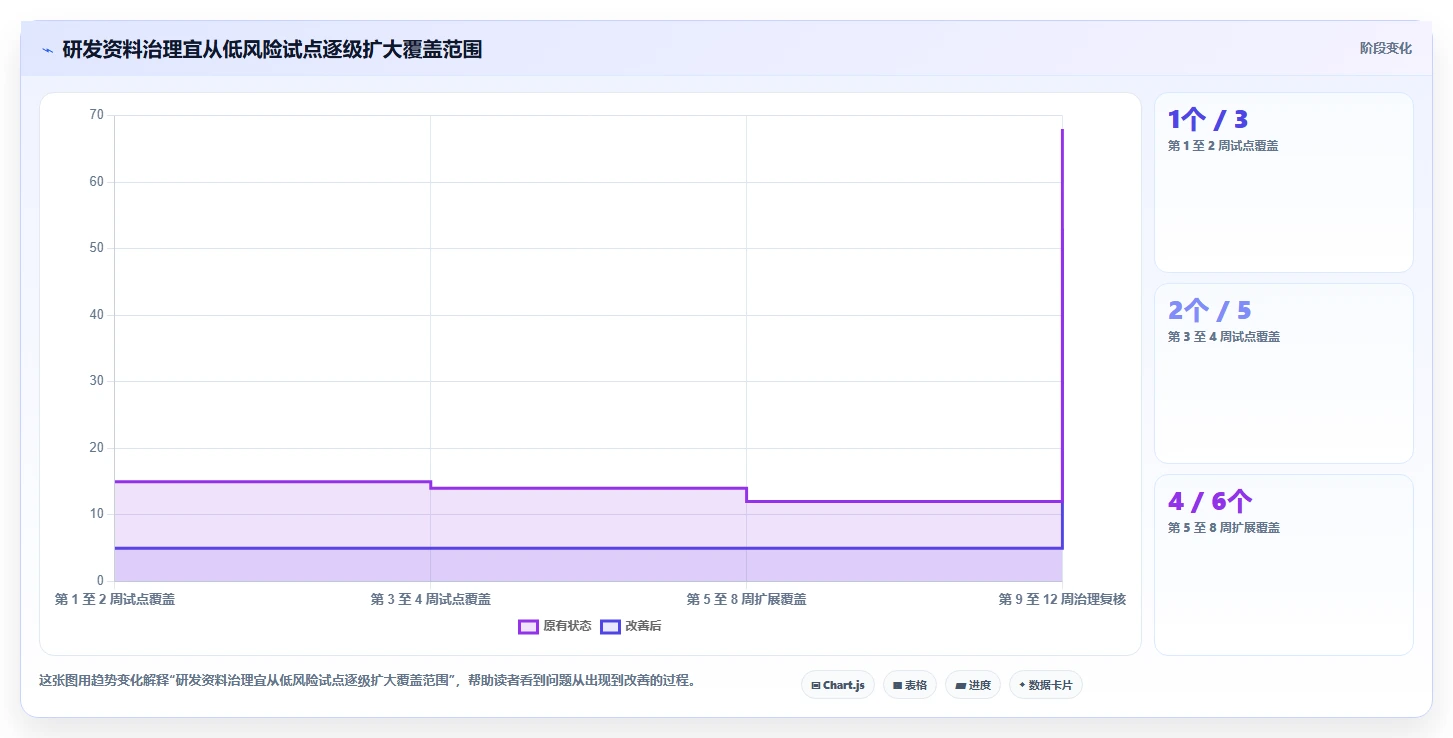The image size is (1453, 738).
Task: Click the 第 3 至 4 周试点覆盖 axis label
Action: point(430,600)
